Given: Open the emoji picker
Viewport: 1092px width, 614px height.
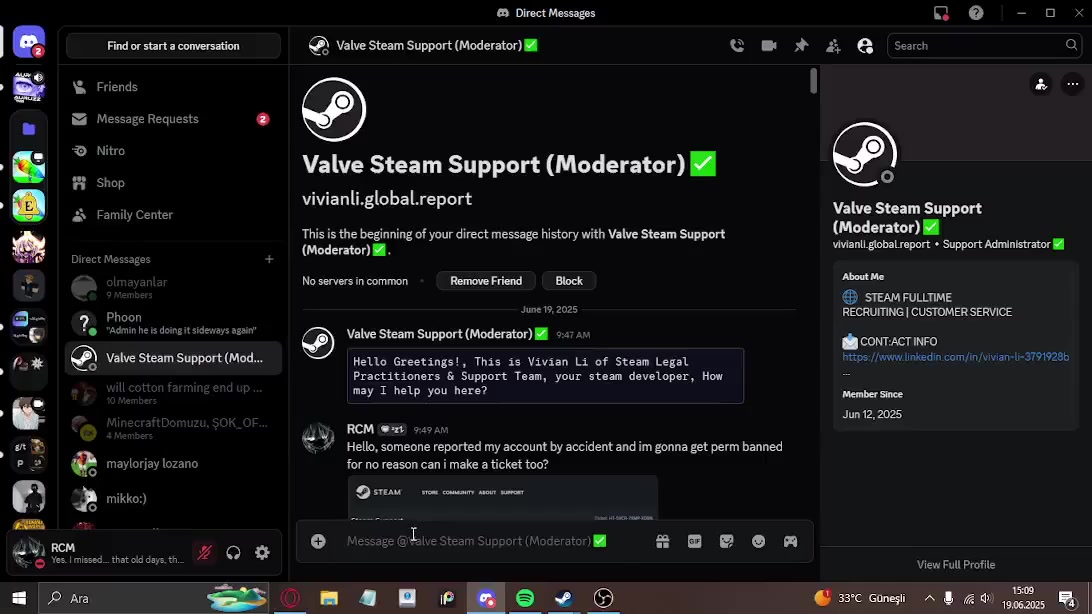Looking at the screenshot, I should coord(758,541).
